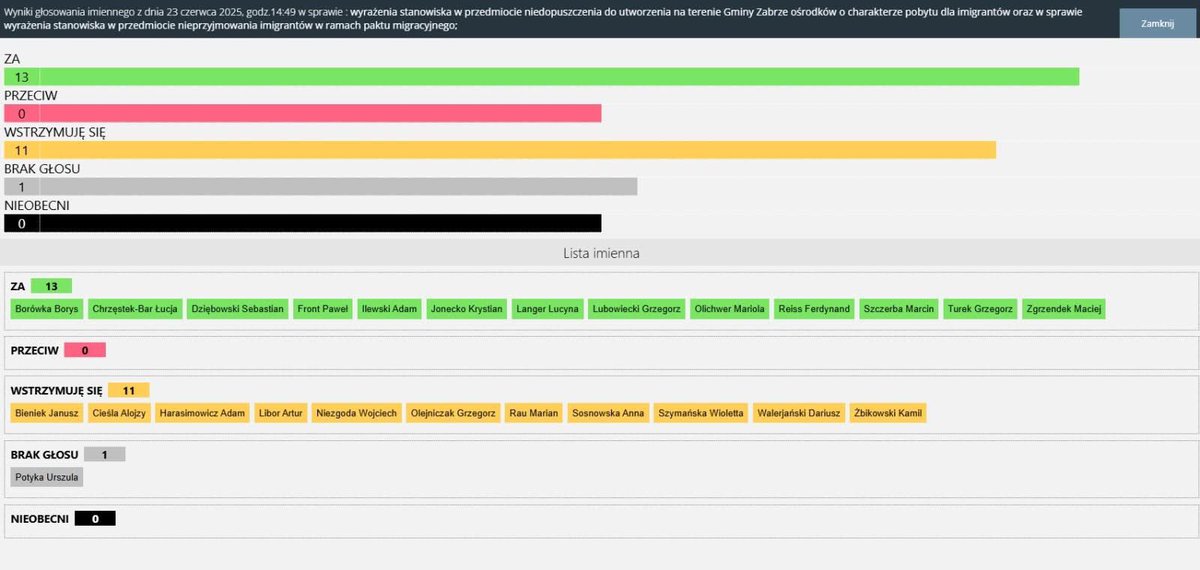Select voter Front Paweł
The width and height of the screenshot is (1200, 570).
323,309
